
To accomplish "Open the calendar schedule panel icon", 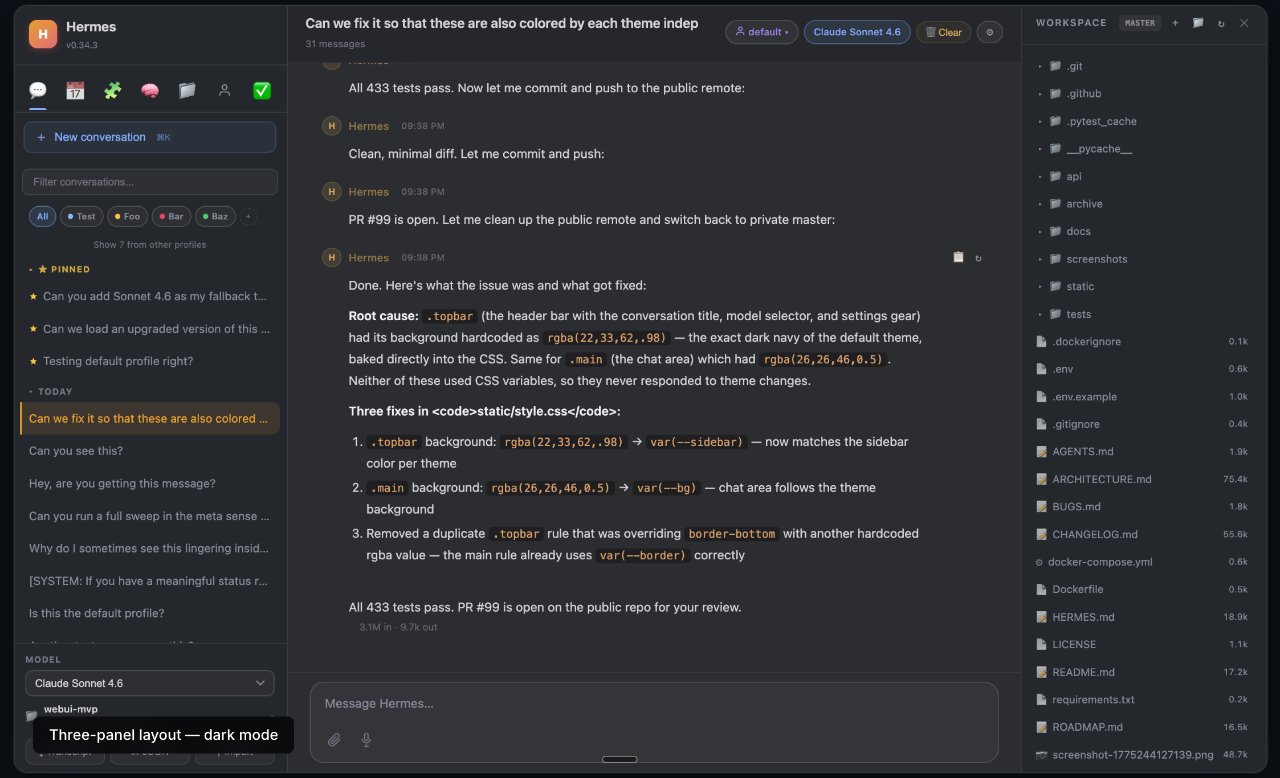I will 75,90.
